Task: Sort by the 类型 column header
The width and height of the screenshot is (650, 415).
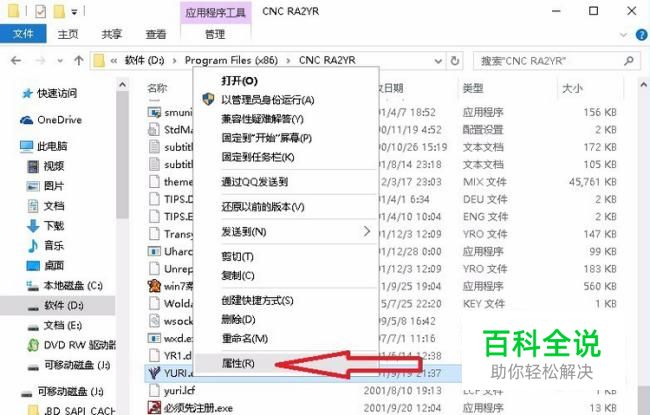Action: (x=473, y=88)
